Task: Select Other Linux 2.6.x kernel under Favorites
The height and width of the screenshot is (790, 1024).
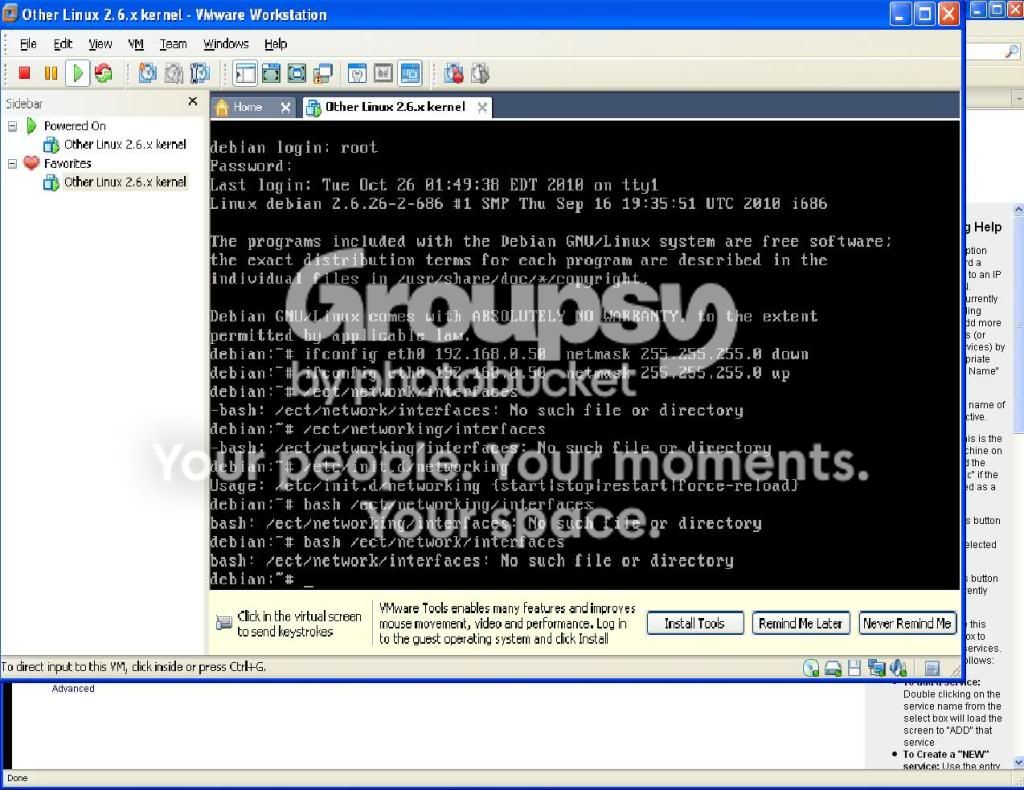Action: 125,182
